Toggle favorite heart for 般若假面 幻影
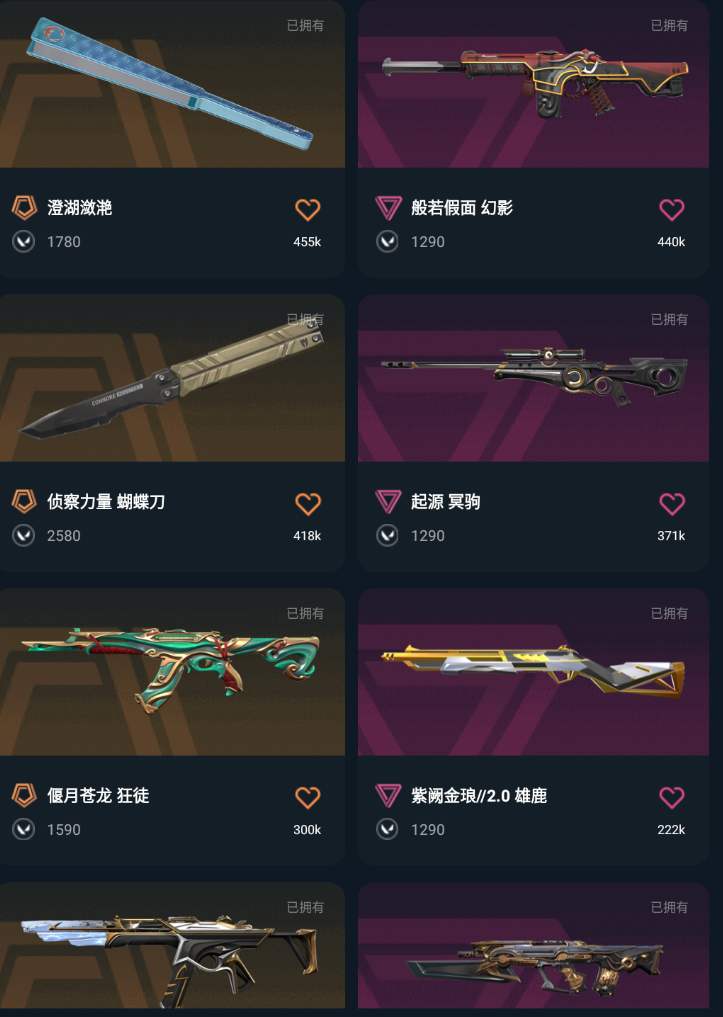The width and height of the screenshot is (723, 1017). point(672,209)
